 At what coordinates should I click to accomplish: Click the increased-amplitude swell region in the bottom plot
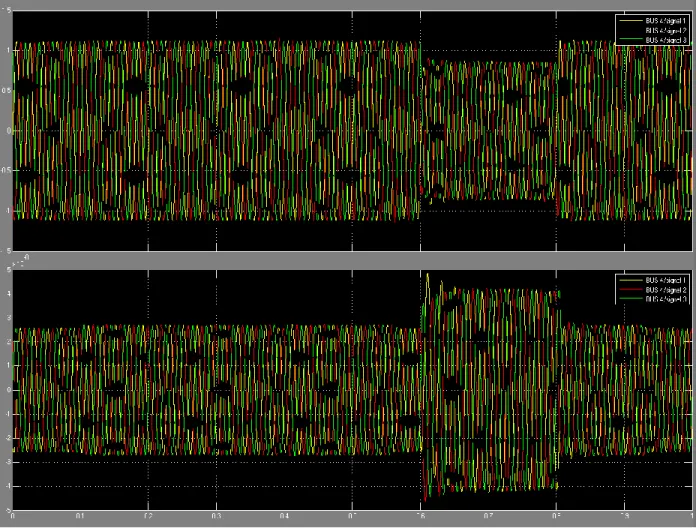[x=488, y=390]
